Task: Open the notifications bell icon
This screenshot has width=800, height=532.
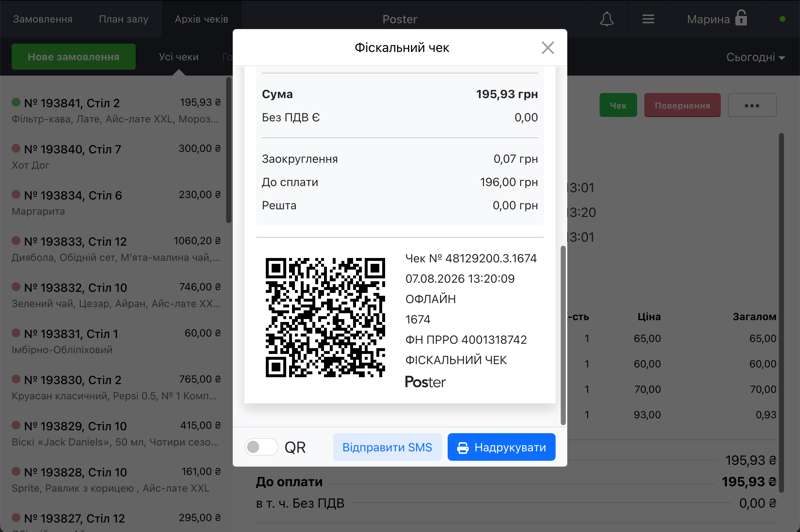Action: 606,19
